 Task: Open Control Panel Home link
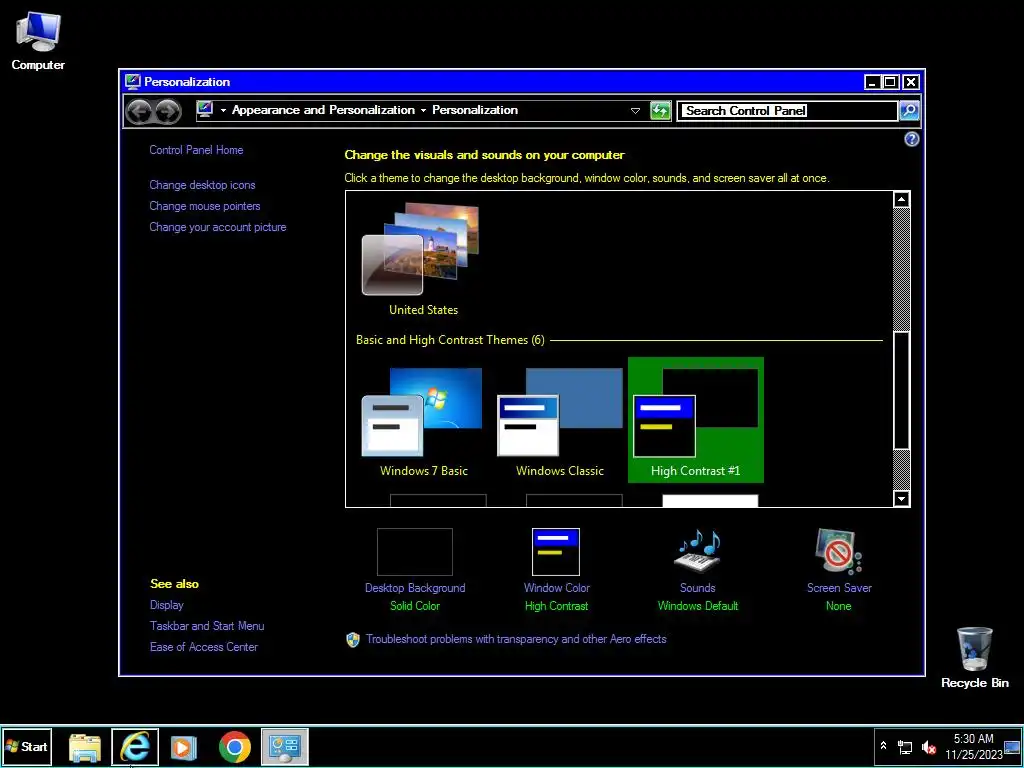pyautogui.click(x=196, y=150)
